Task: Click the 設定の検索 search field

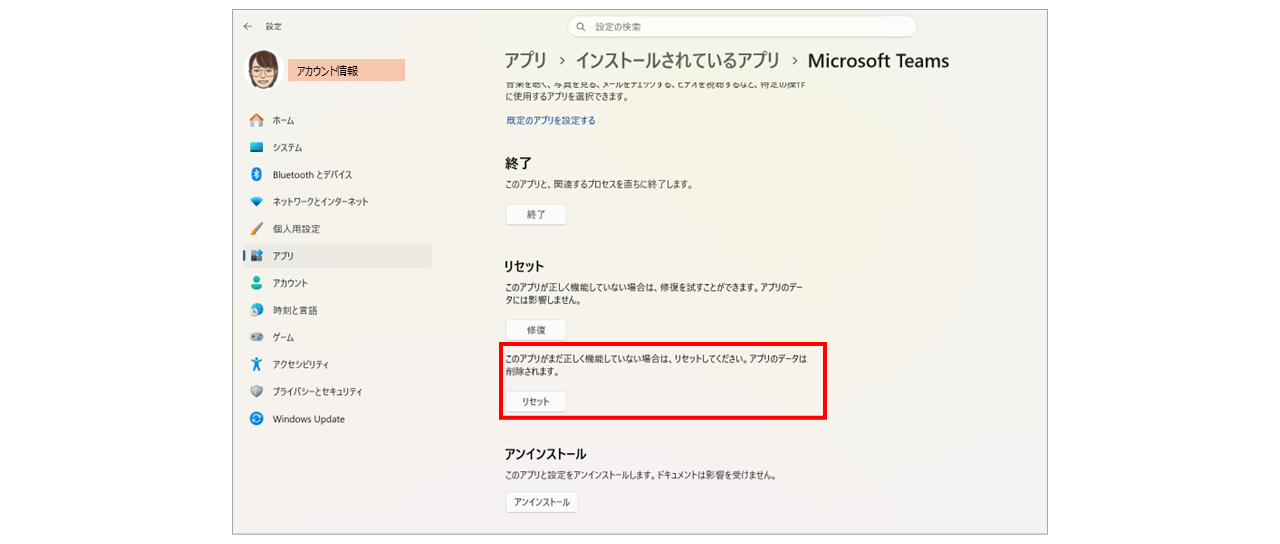Action: click(742, 26)
